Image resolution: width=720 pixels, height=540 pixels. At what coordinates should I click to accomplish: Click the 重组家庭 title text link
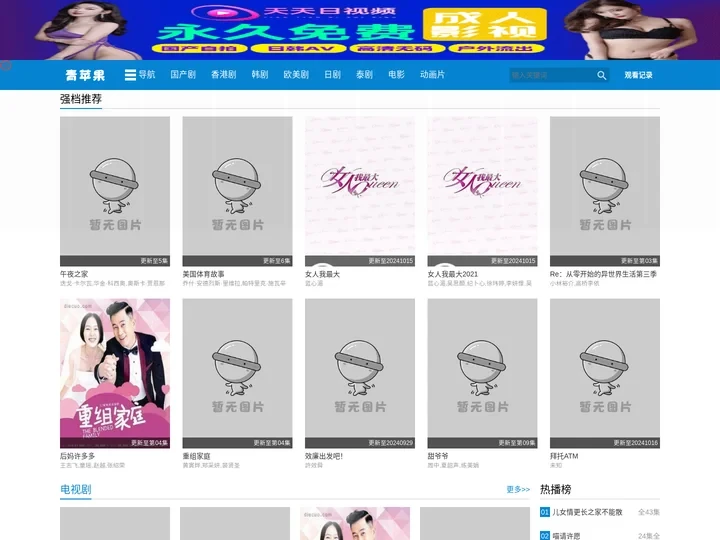197,456
